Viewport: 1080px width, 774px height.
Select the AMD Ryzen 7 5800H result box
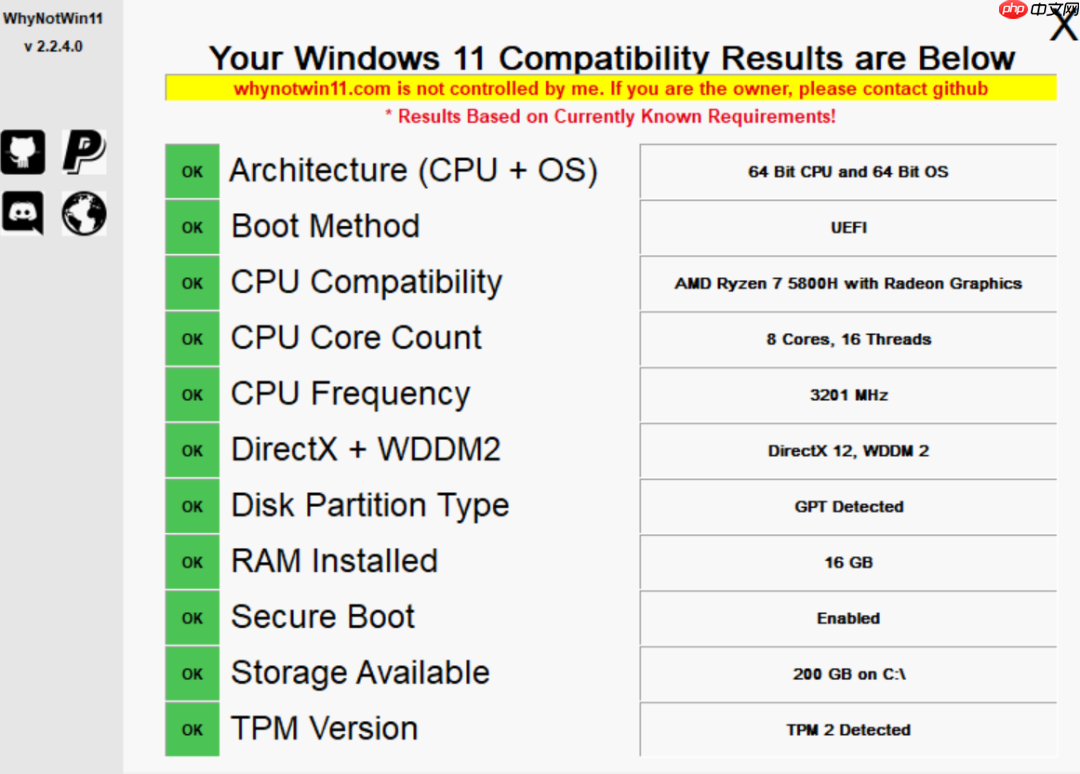[848, 283]
